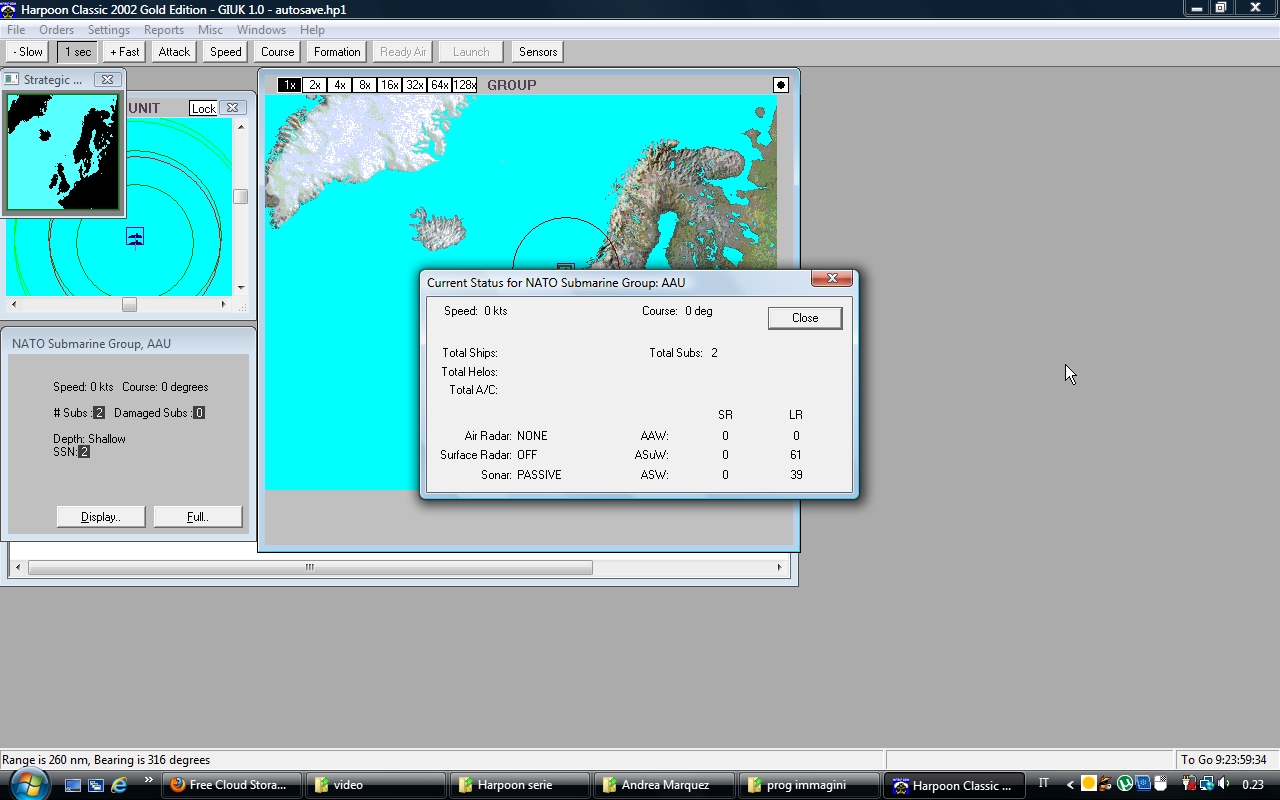Viewport: 1280px width, 800px height.
Task: Open the Orders menu
Action: point(56,30)
